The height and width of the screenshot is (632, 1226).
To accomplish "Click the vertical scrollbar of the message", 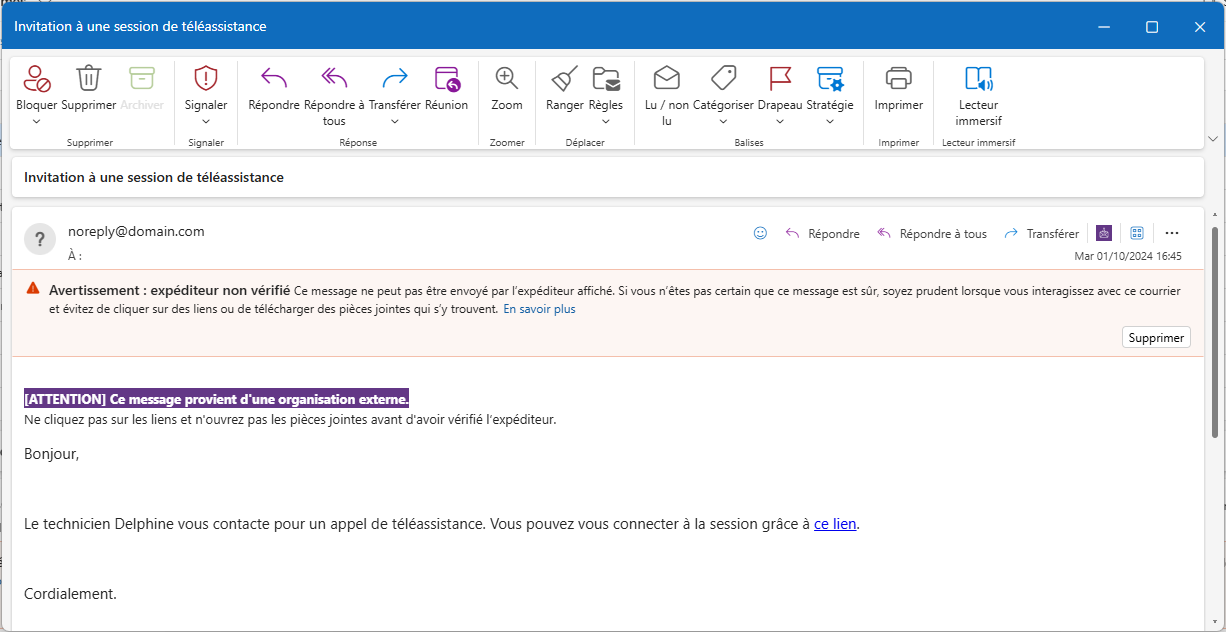I will click(x=1215, y=332).
